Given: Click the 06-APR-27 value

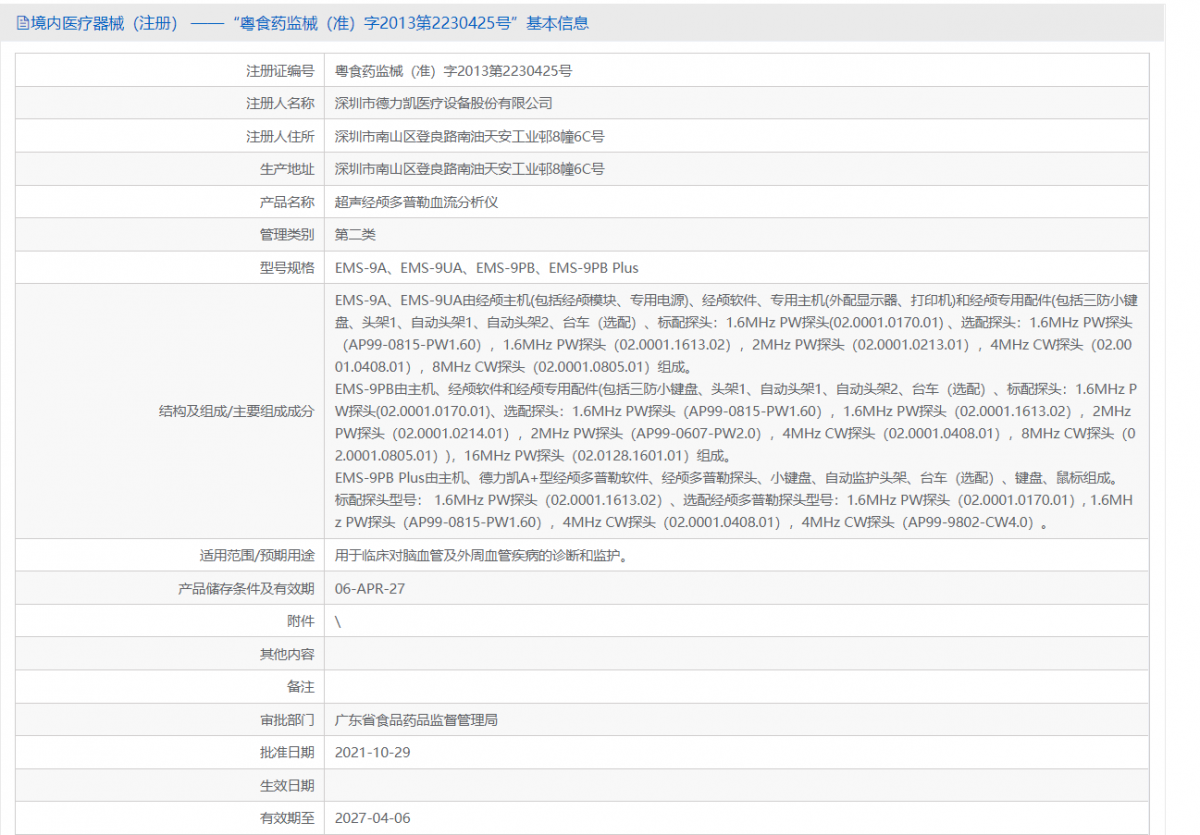Looking at the screenshot, I should click(370, 588).
